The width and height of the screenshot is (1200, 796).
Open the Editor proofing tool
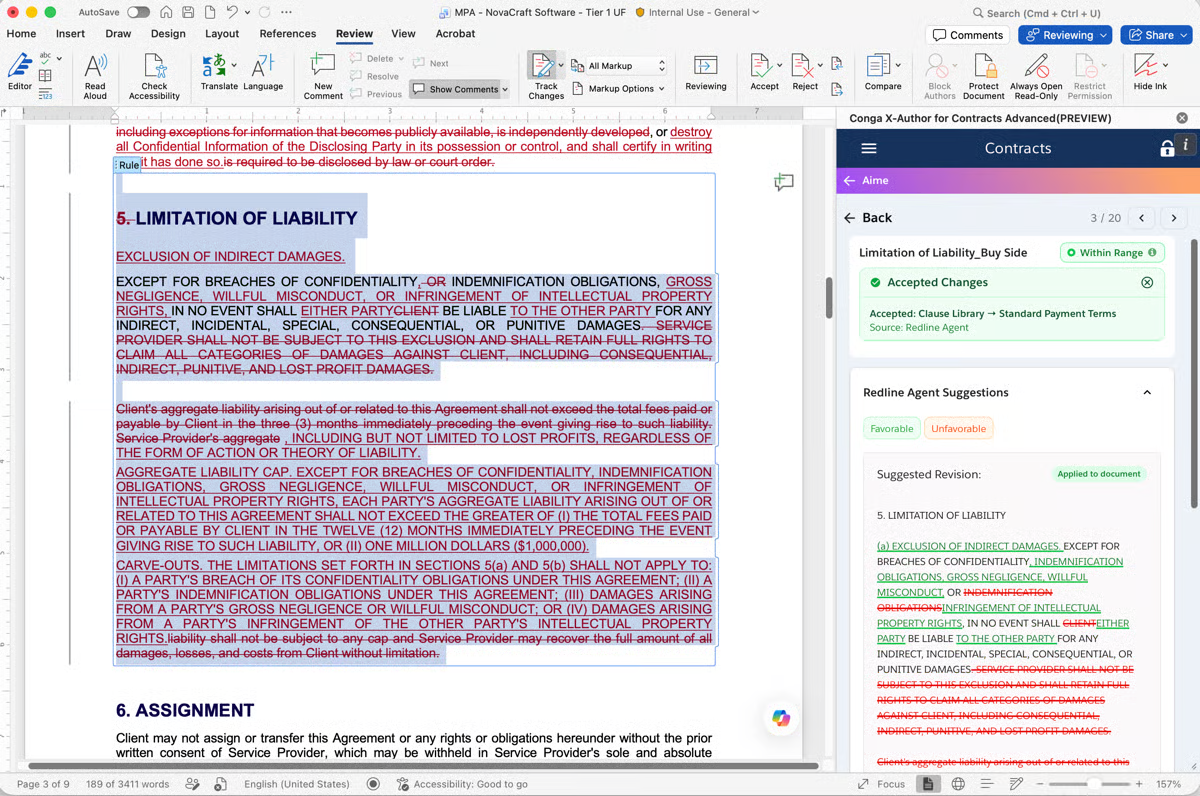tap(20, 74)
